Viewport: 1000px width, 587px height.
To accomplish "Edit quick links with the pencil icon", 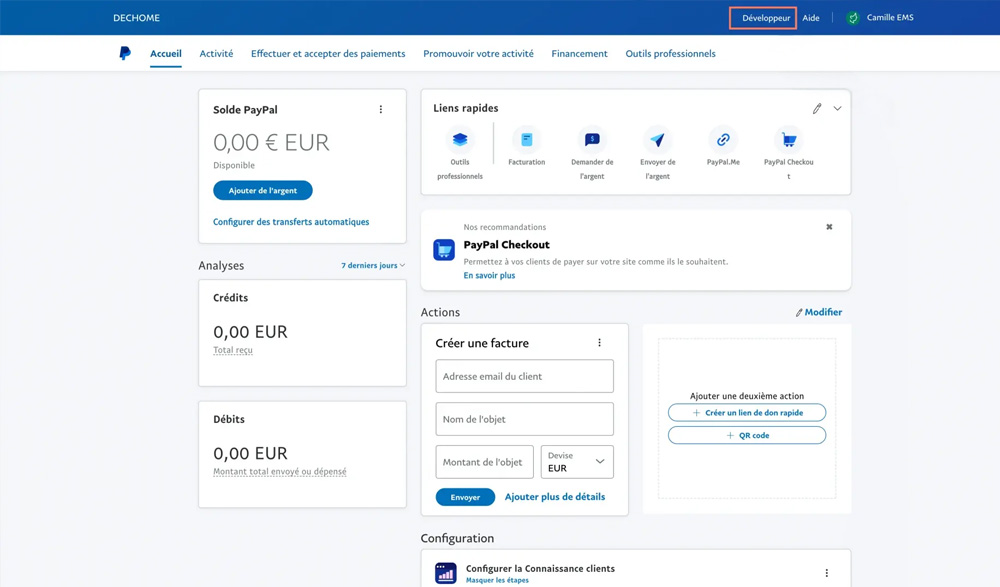I will [817, 108].
